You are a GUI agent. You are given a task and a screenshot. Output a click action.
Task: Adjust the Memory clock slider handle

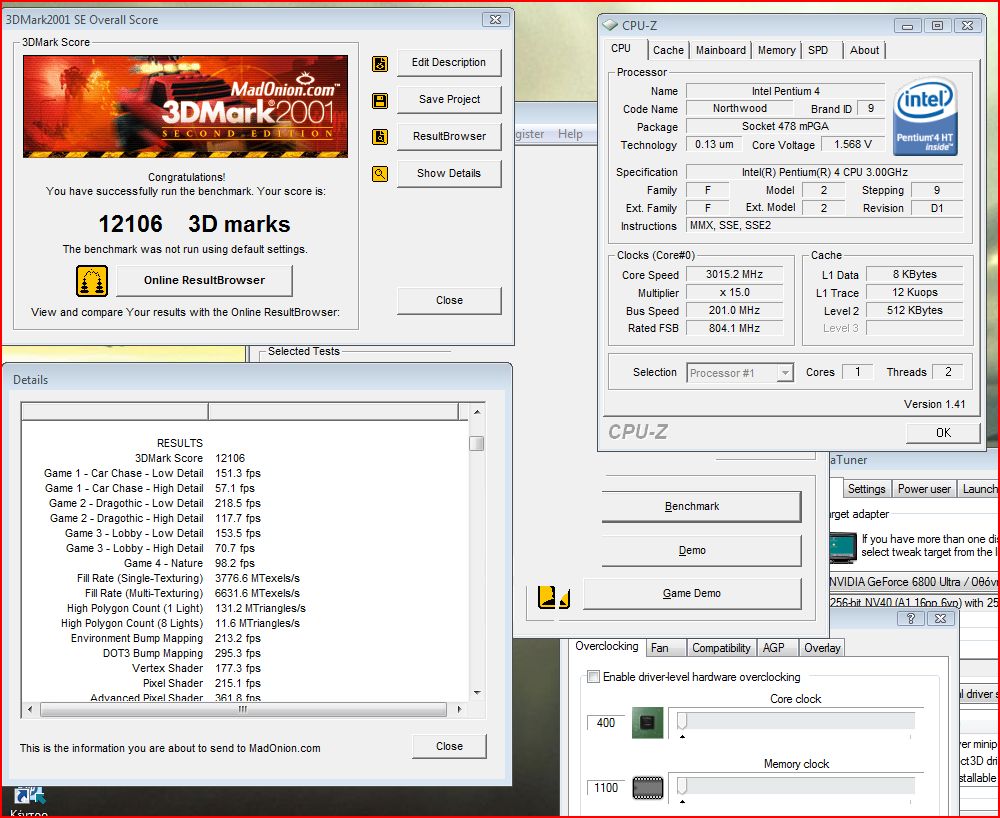coord(682,786)
